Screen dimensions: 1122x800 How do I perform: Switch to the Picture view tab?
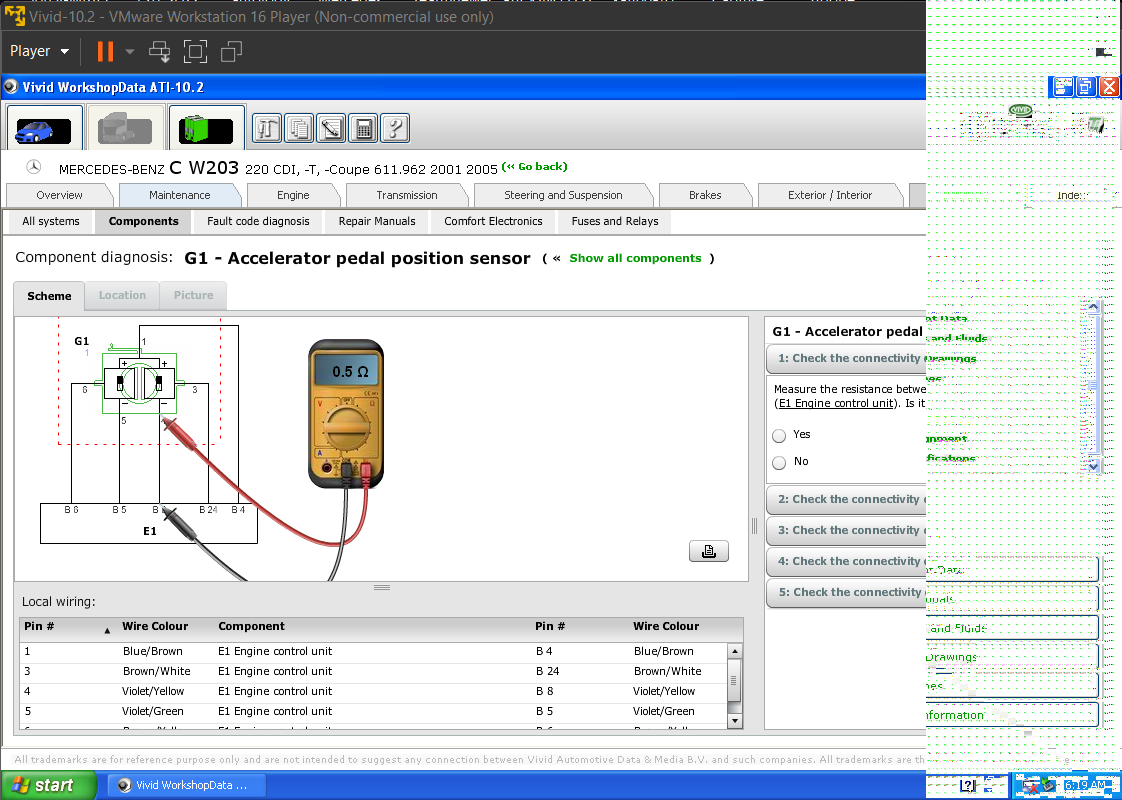click(x=193, y=296)
